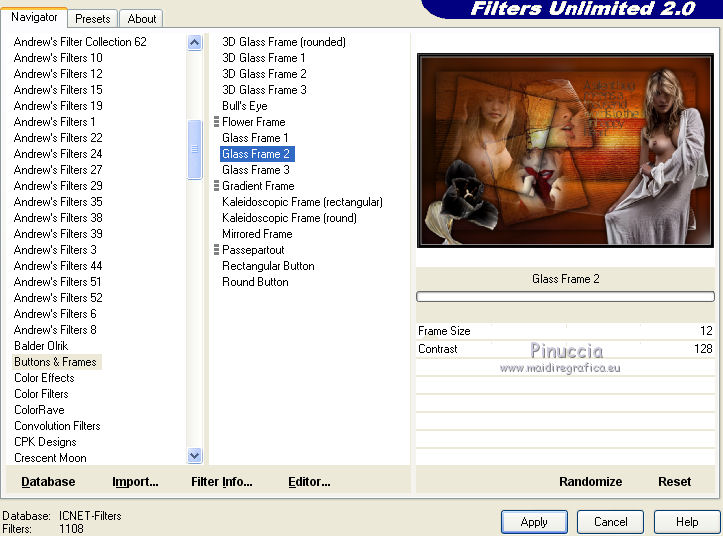Viewport: 723px width, 536px height.
Task: Select Andrew's Filters 15 category
Action: point(58,90)
